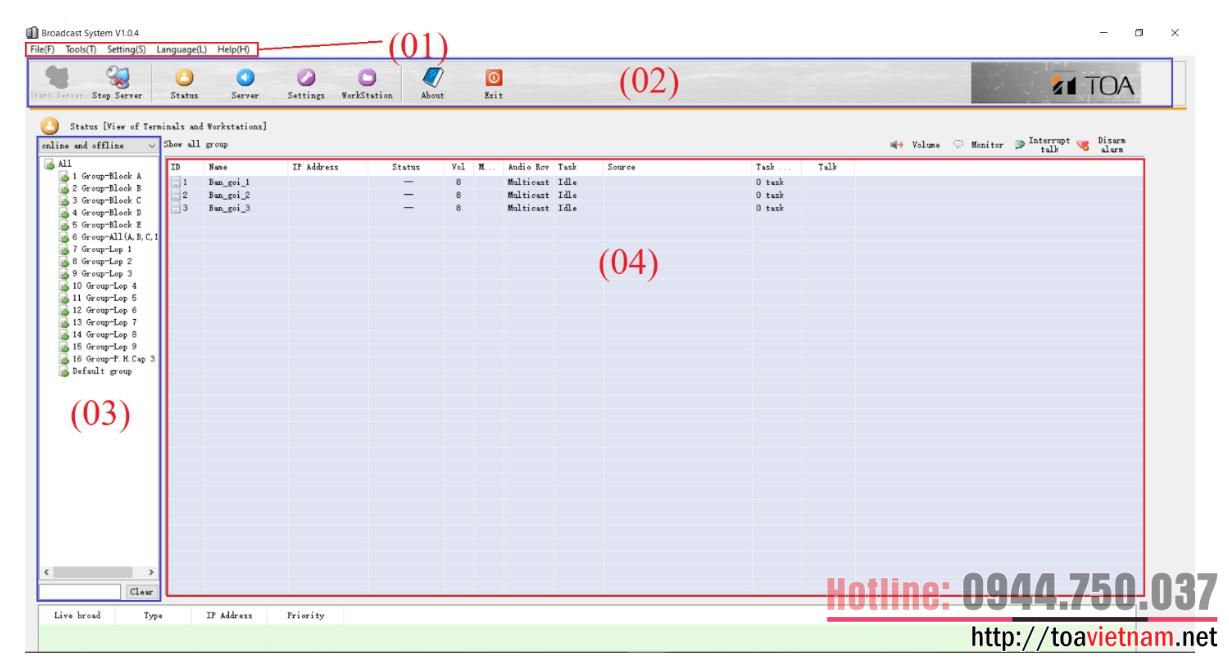This screenshot has height=663, width=1229.
Task: Click the Status column header
Action: 406,168
